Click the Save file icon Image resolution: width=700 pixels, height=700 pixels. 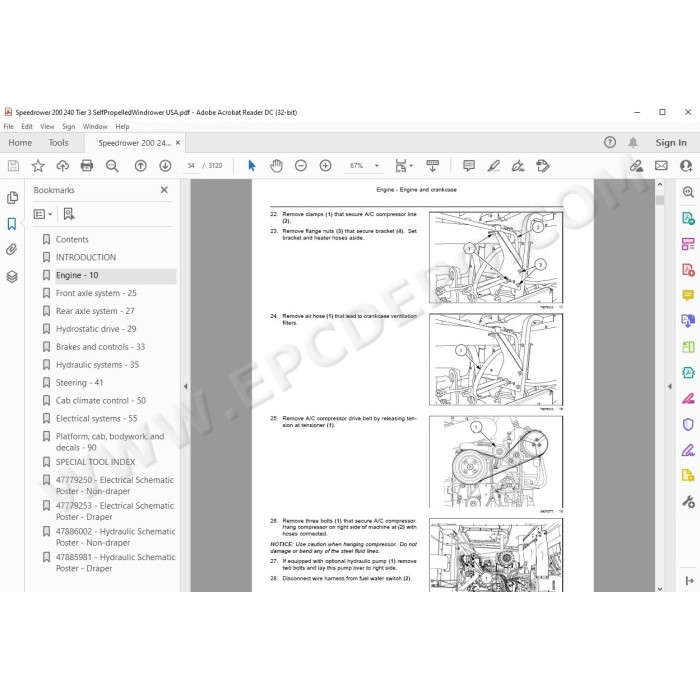13,166
